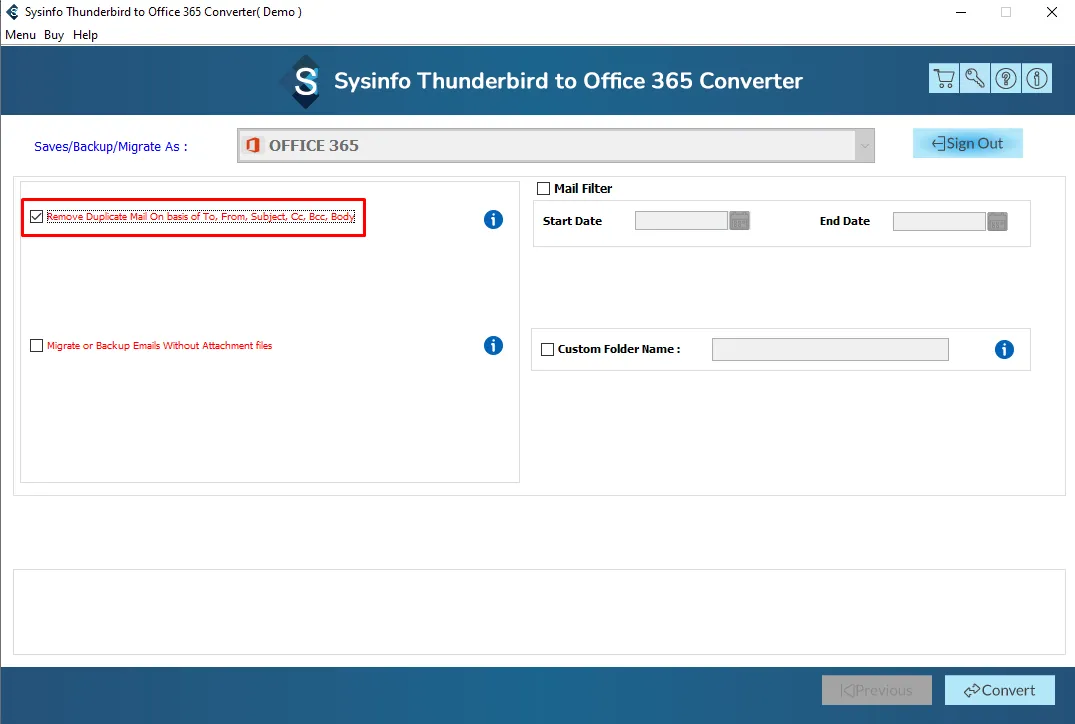
Task: Close the converter window
Action: (1052, 12)
